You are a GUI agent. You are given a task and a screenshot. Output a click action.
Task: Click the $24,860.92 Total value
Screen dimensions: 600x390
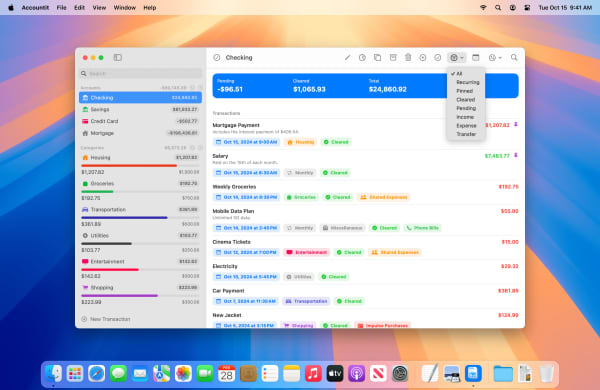(388, 89)
